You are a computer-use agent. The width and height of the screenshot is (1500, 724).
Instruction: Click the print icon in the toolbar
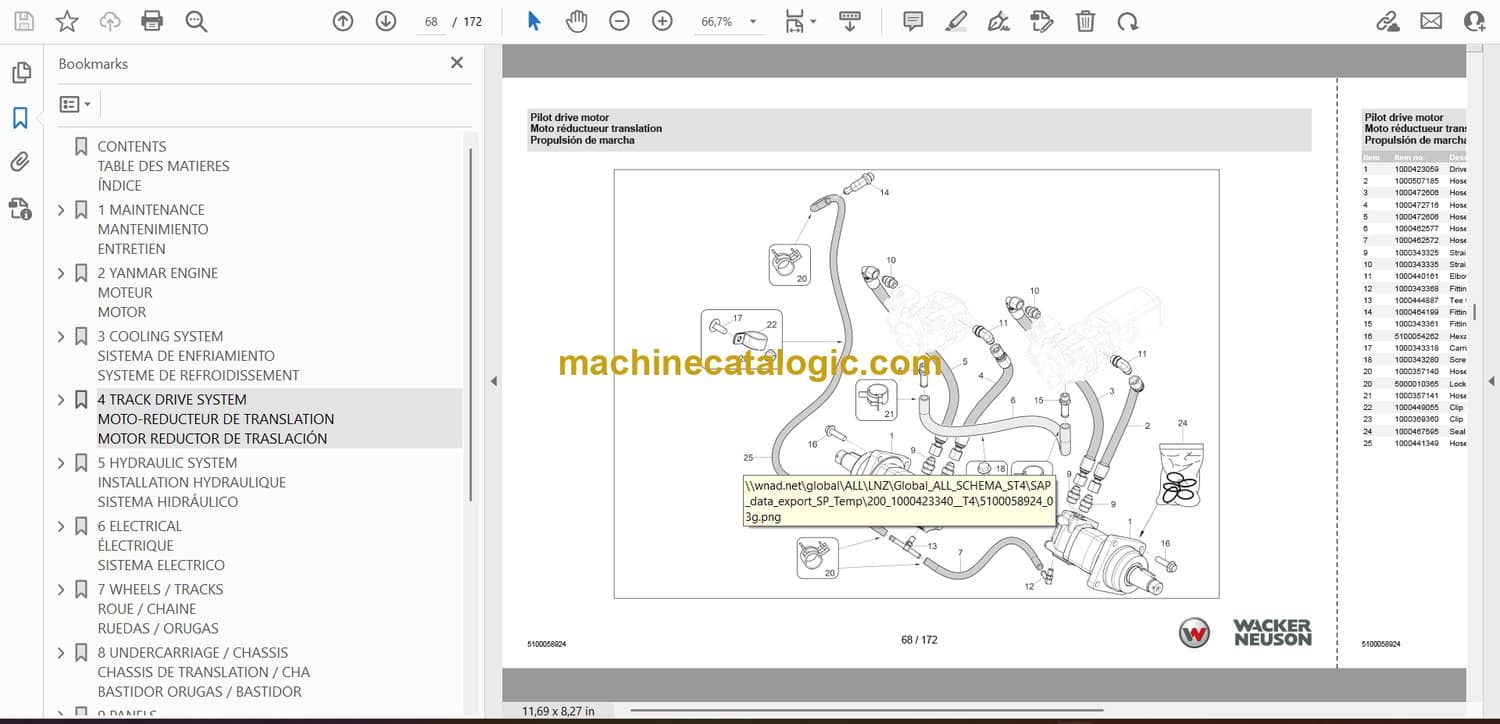152,21
